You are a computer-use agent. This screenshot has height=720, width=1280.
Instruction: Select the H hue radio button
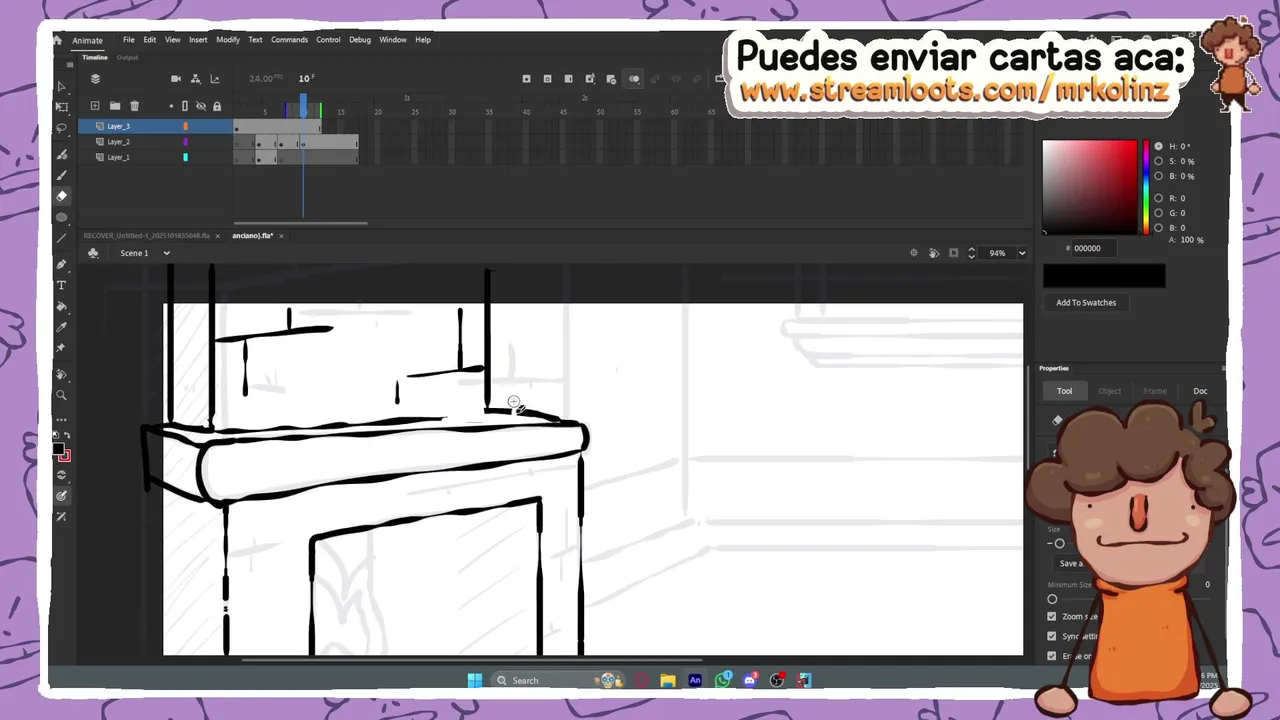tap(1159, 146)
